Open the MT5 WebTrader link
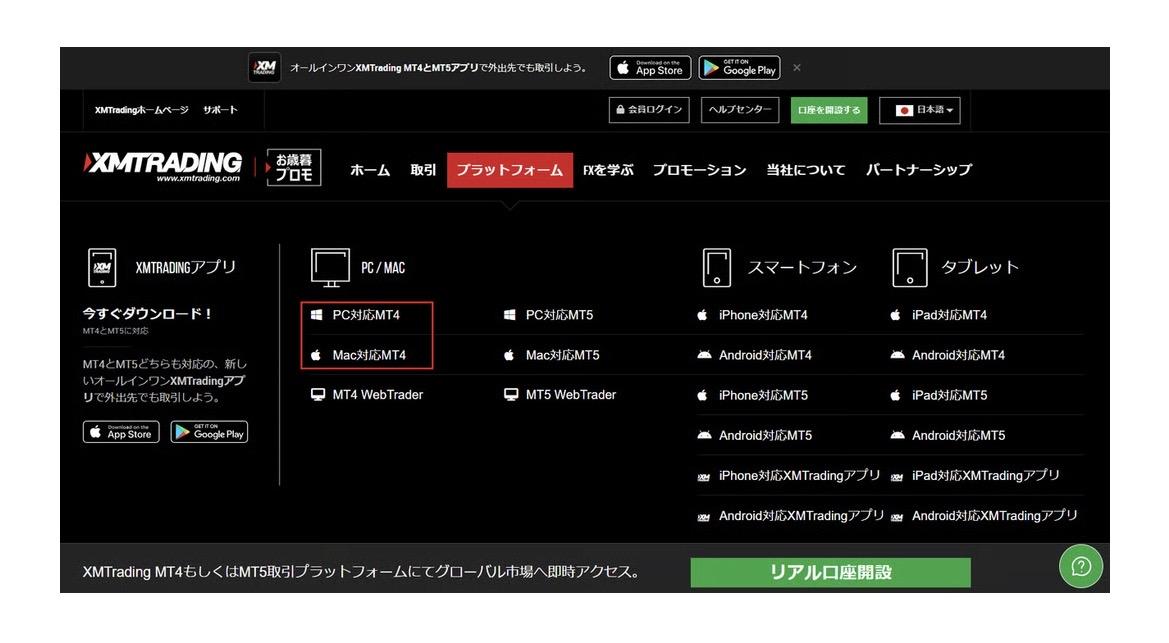This screenshot has width=1169, height=643. coord(570,395)
